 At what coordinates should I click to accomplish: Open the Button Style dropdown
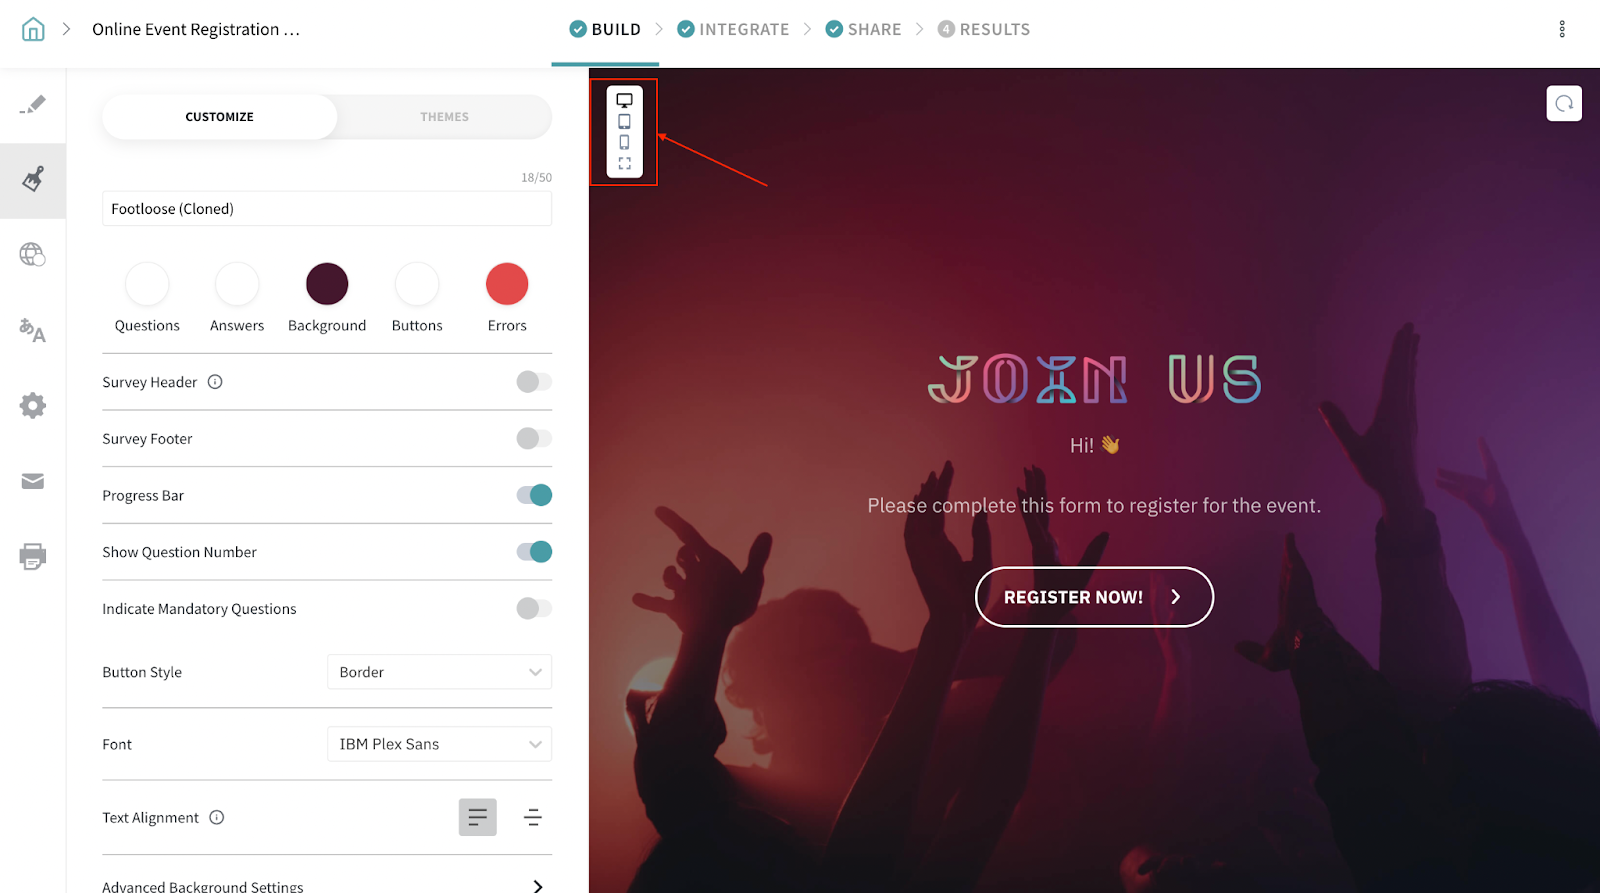[x=439, y=672]
